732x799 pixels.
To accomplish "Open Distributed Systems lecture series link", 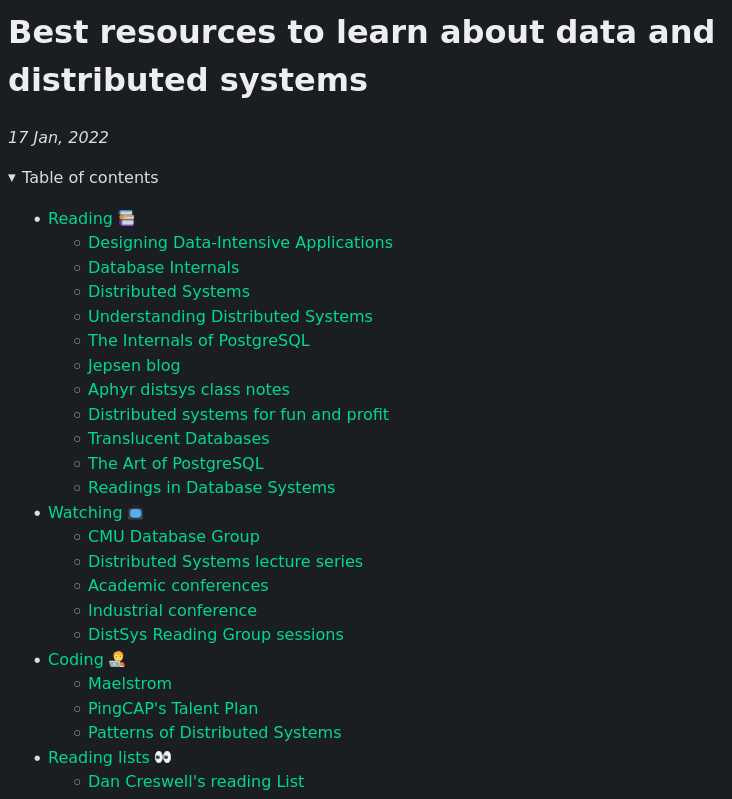I will pos(225,562).
